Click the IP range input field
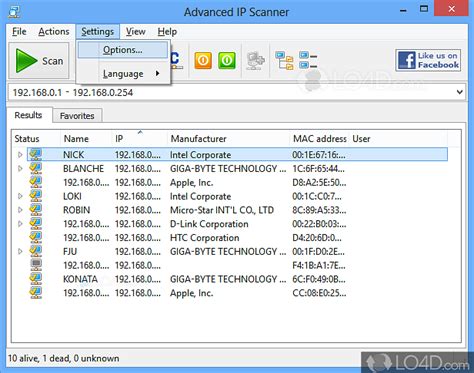The height and width of the screenshot is (373, 474). [x=231, y=92]
